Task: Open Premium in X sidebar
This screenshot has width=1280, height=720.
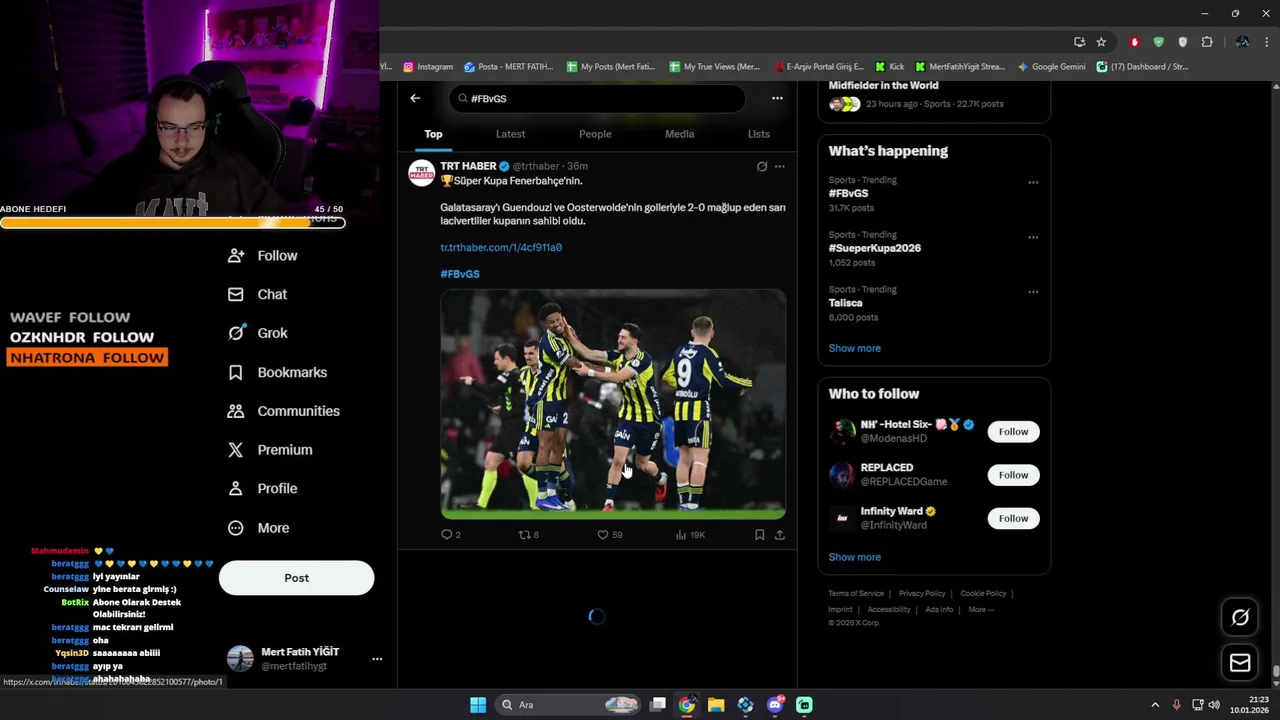Action: [x=270, y=450]
